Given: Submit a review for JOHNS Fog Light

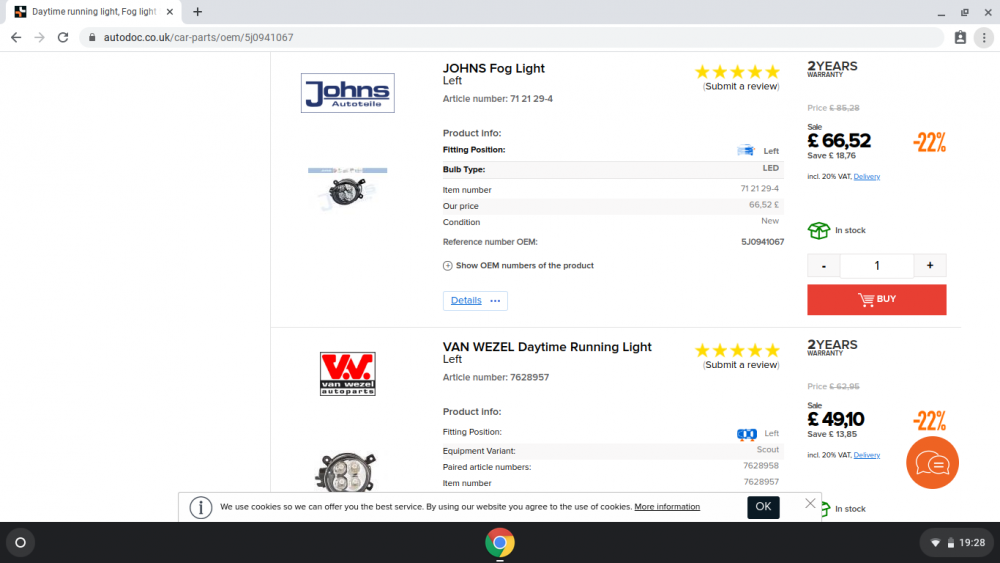Looking at the screenshot, I should coord(741,86).
